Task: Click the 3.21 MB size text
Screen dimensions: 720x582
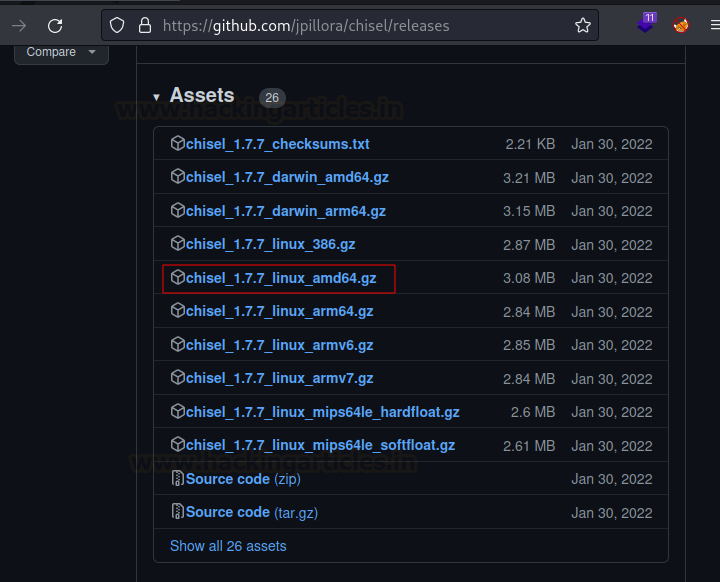Action: [529, 178]
